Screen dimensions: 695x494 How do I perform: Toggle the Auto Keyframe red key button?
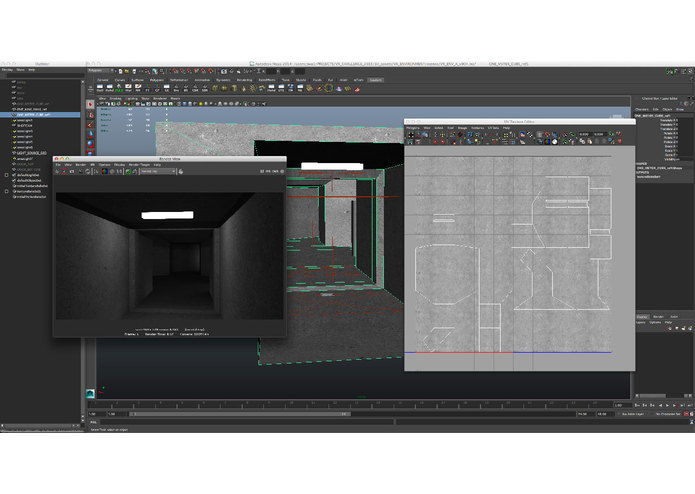tap(687, 414)
